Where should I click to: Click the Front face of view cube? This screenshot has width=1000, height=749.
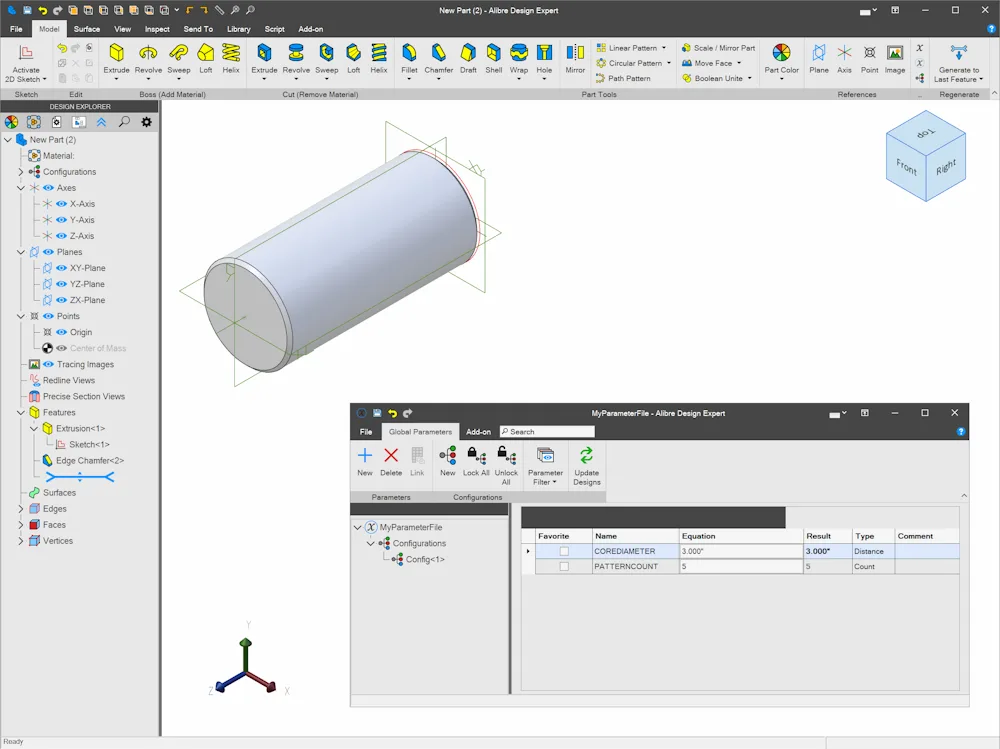[x=906, y=168]
